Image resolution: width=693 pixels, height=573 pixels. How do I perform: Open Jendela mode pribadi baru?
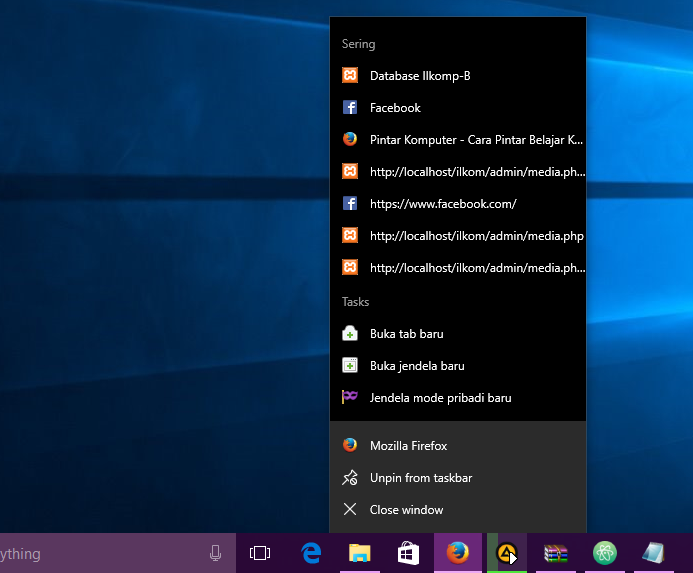click(x=440, y=398)
